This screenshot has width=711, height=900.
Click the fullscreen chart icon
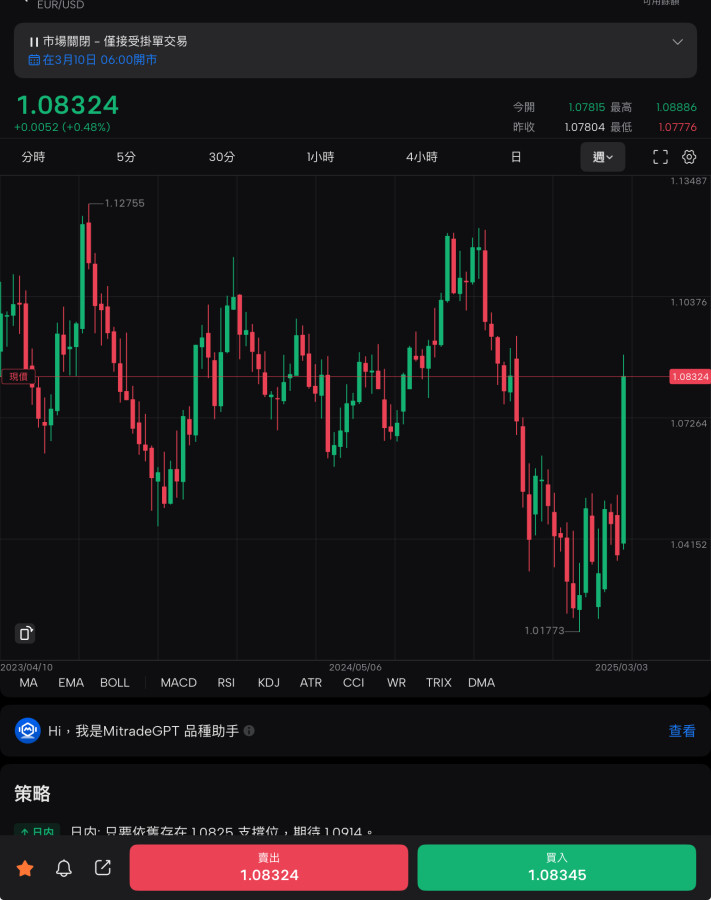[660, 157]
